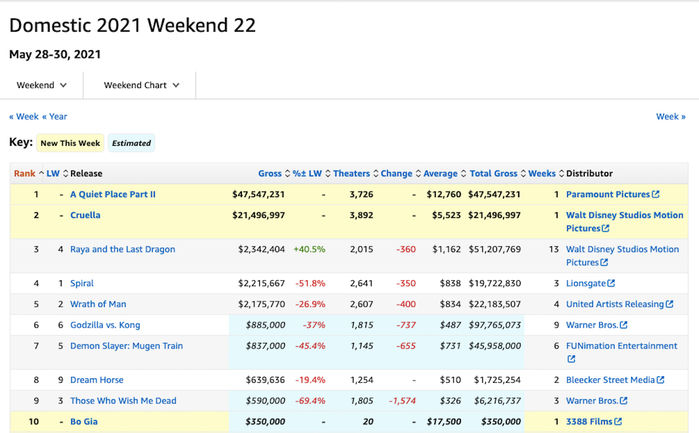Click the Estimated key badge
The height and width of the screenshot is (433, 699).
click(x=132, y=143)
